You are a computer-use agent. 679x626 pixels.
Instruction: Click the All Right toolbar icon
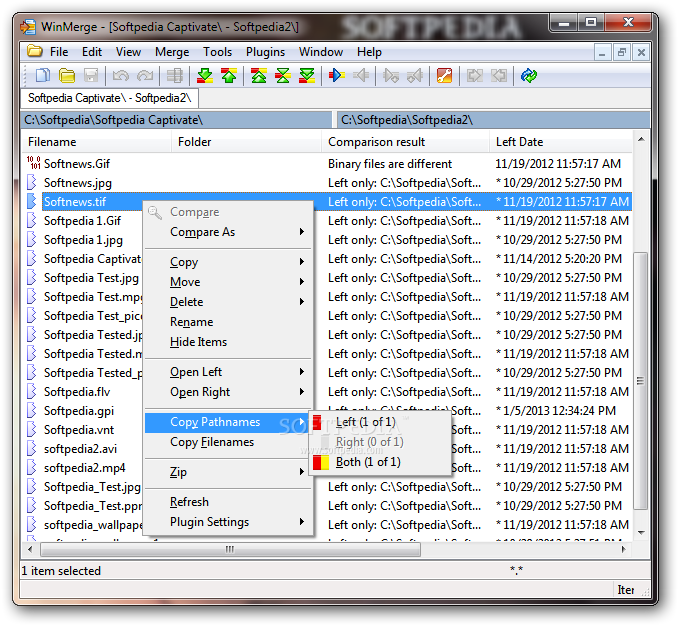pyautogui.click(x=475, y=76)
